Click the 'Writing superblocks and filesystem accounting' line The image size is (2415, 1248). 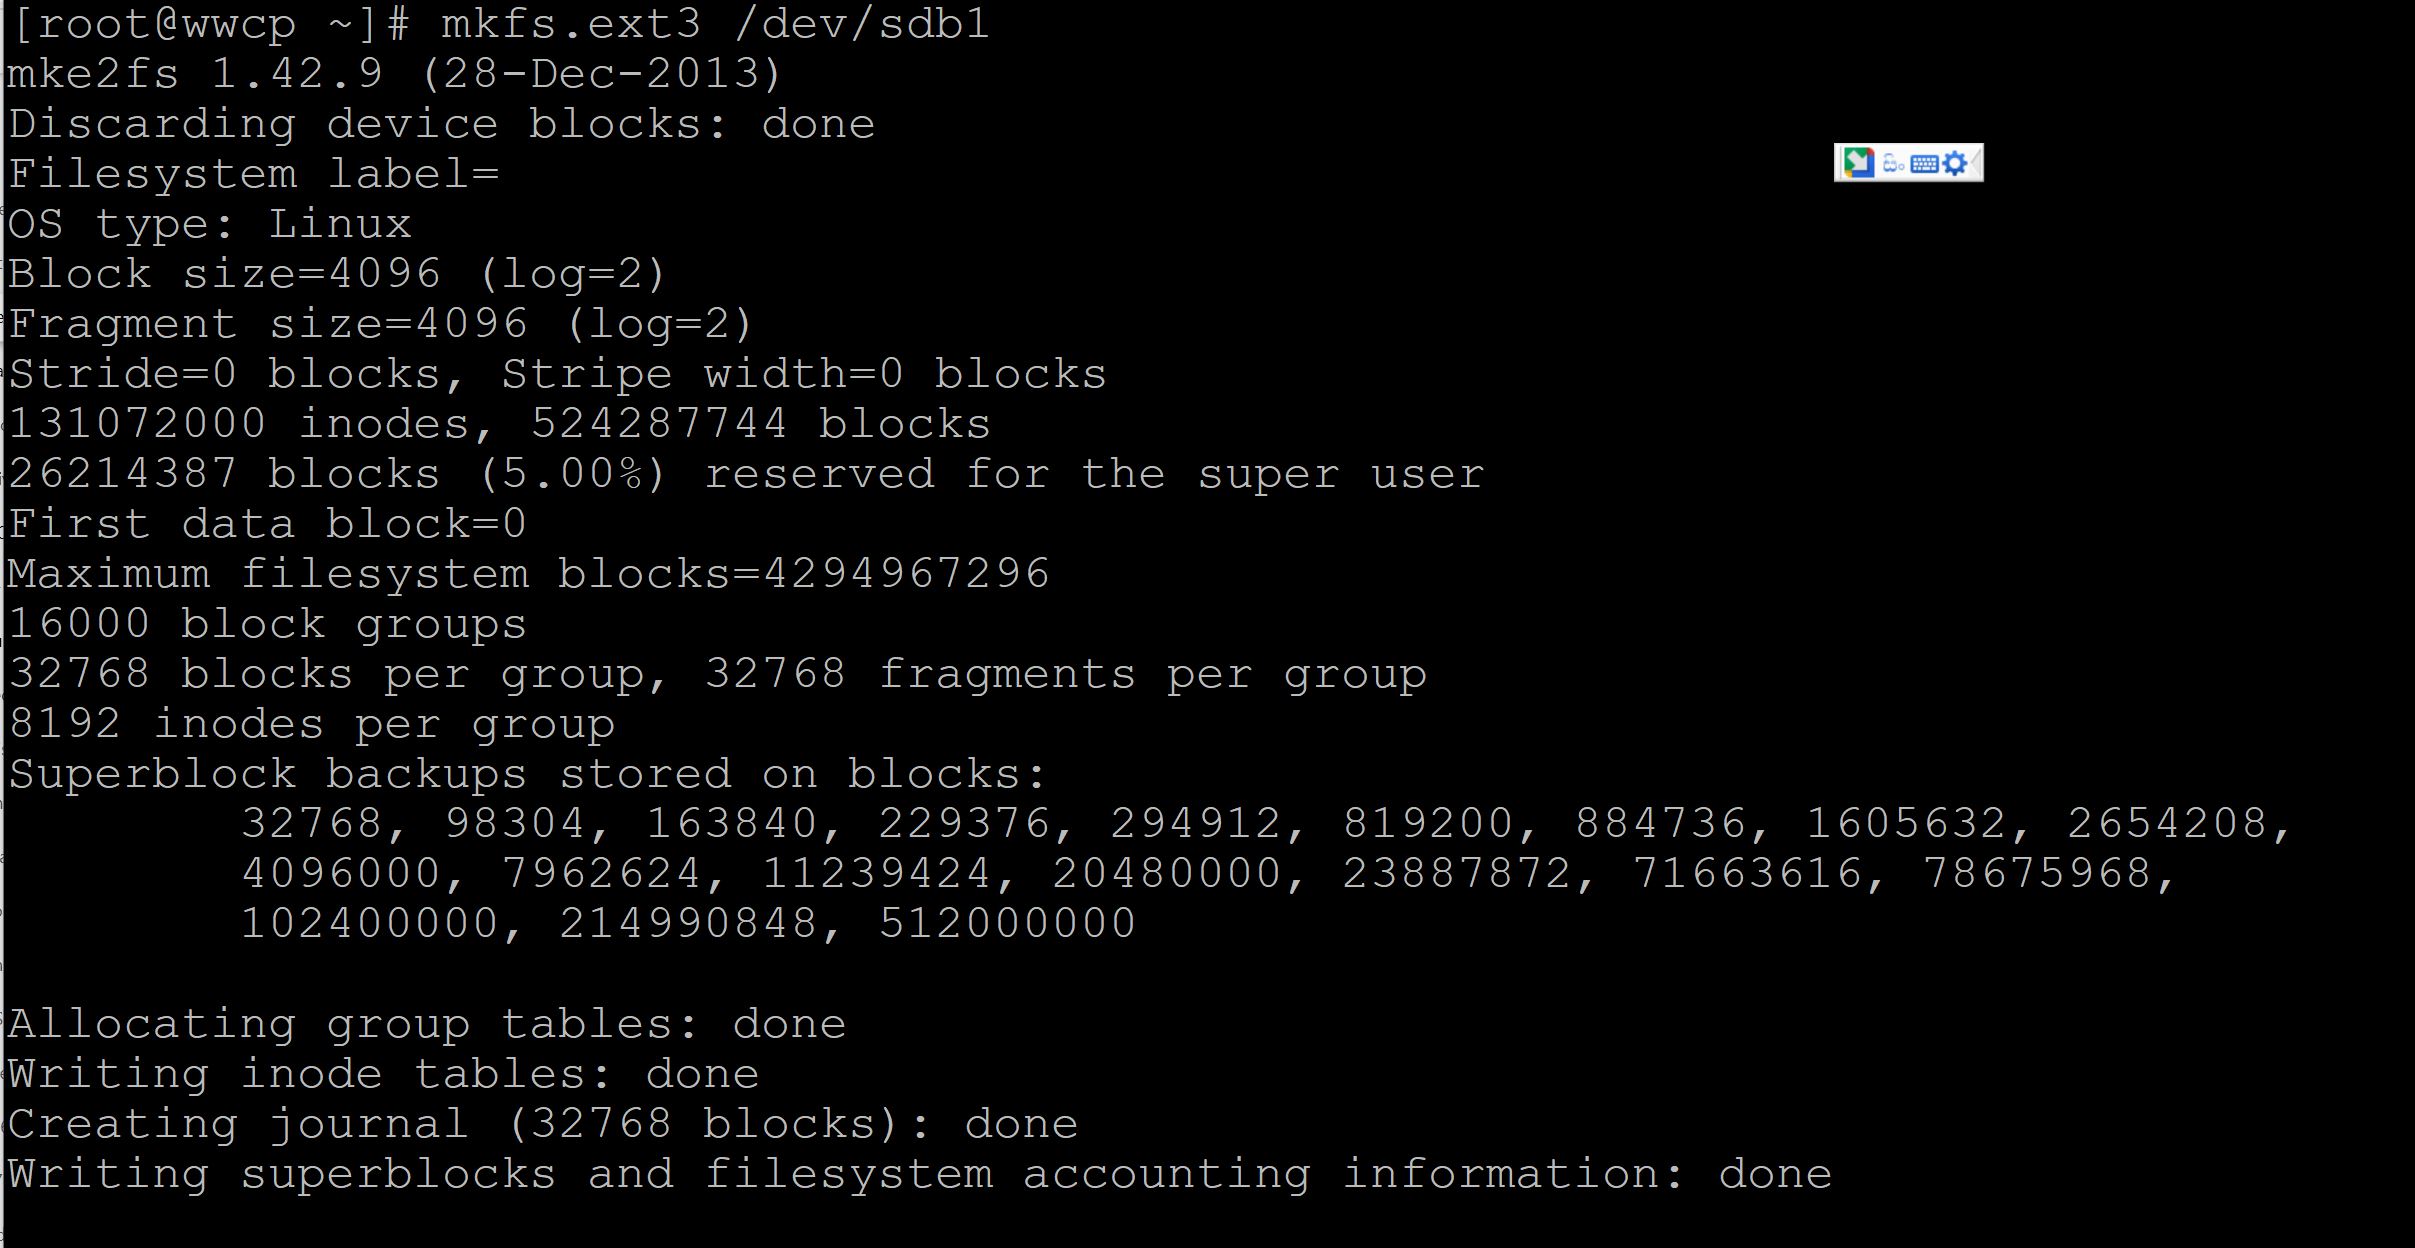point(919,1174)
